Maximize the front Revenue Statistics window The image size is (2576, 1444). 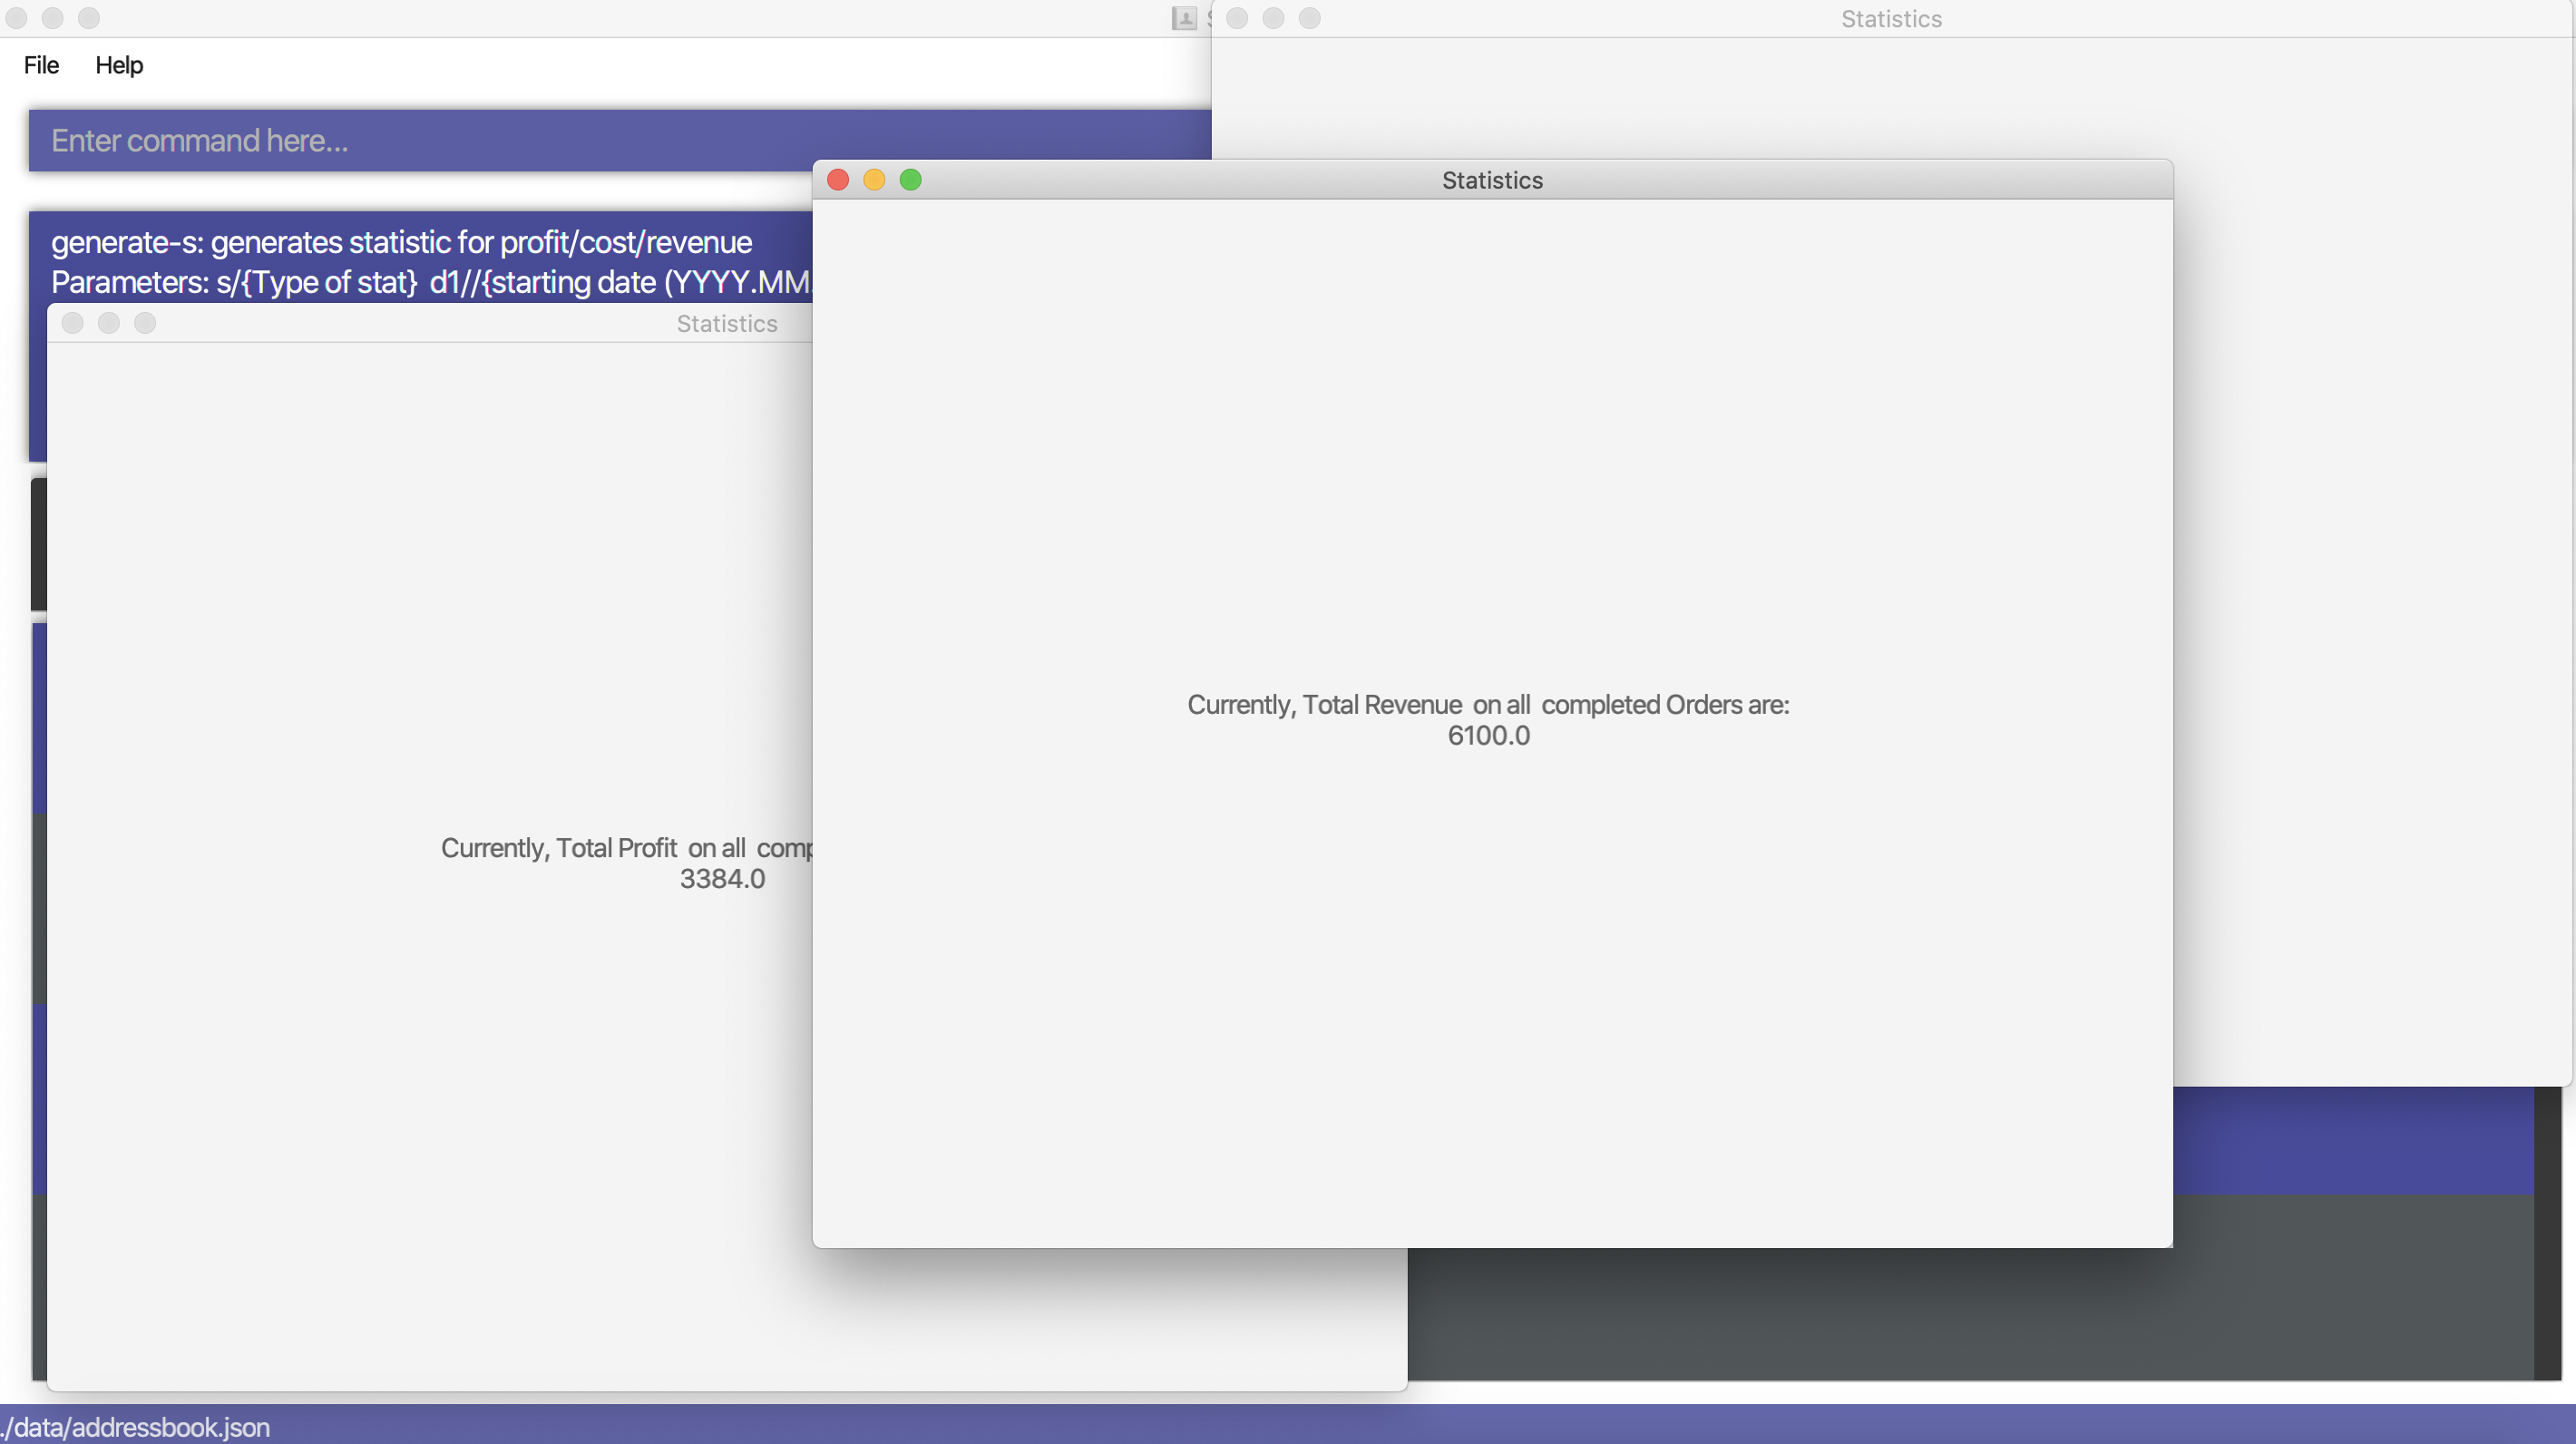tap(910, 180)
